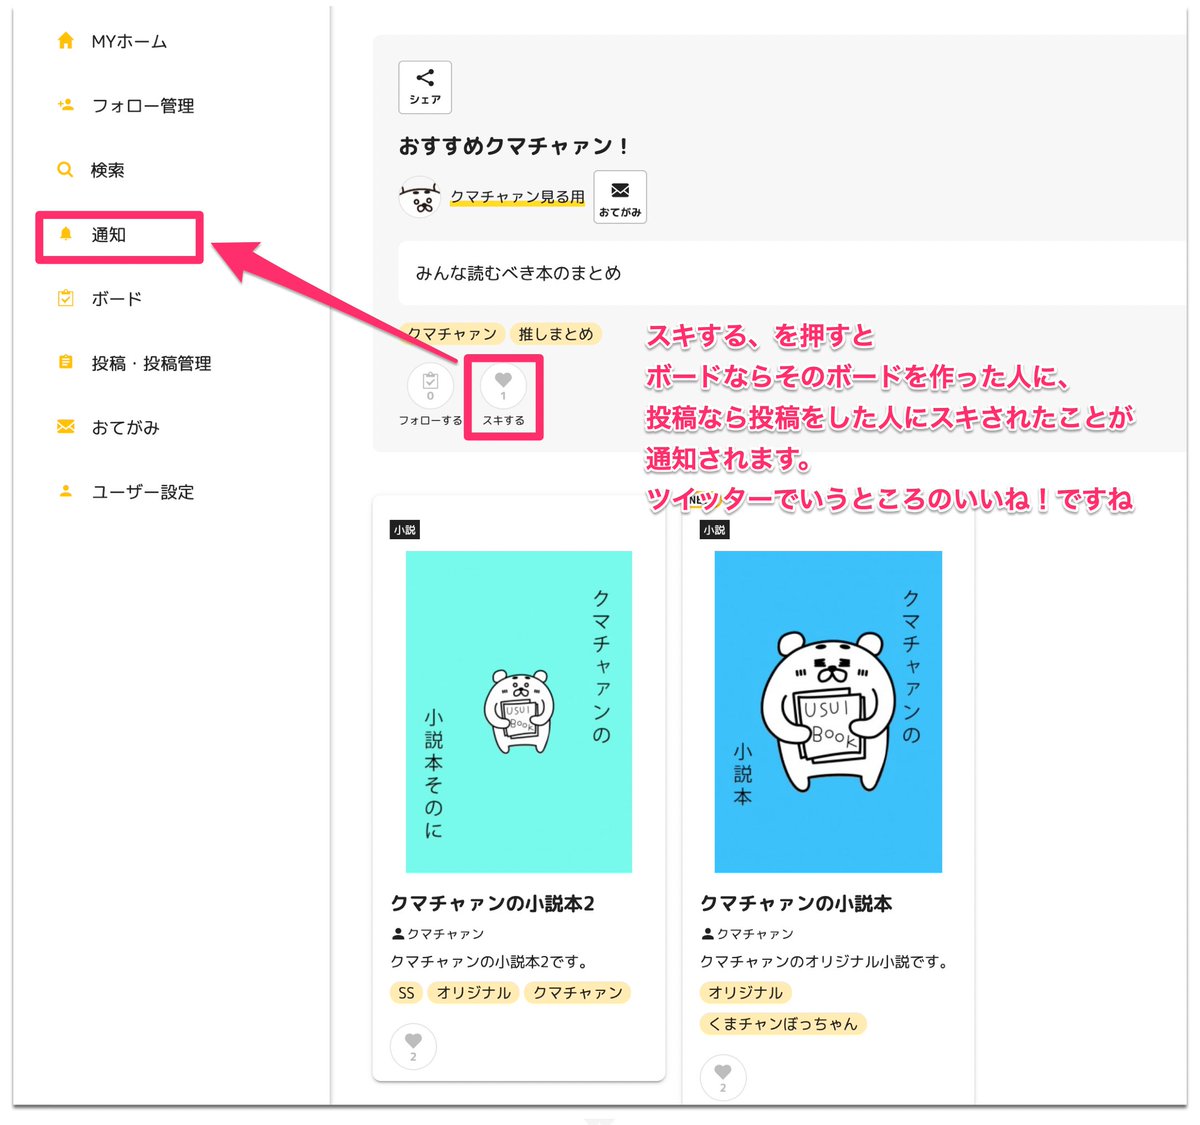Click the magnifier icon beside 検索

(65, 169)
